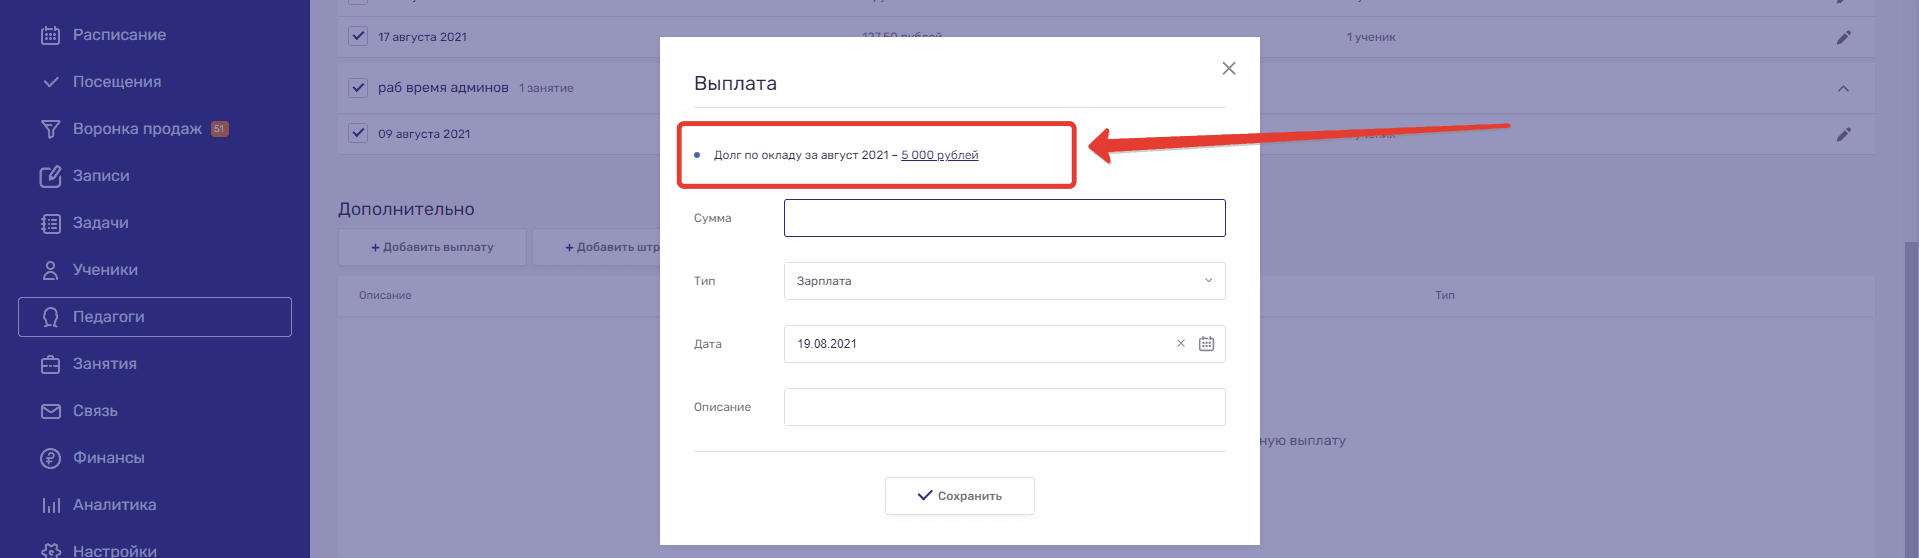Viewport: 1919px width, 558px height.
Task: Click the Финансы ruble icon
Action: [50, 458]
